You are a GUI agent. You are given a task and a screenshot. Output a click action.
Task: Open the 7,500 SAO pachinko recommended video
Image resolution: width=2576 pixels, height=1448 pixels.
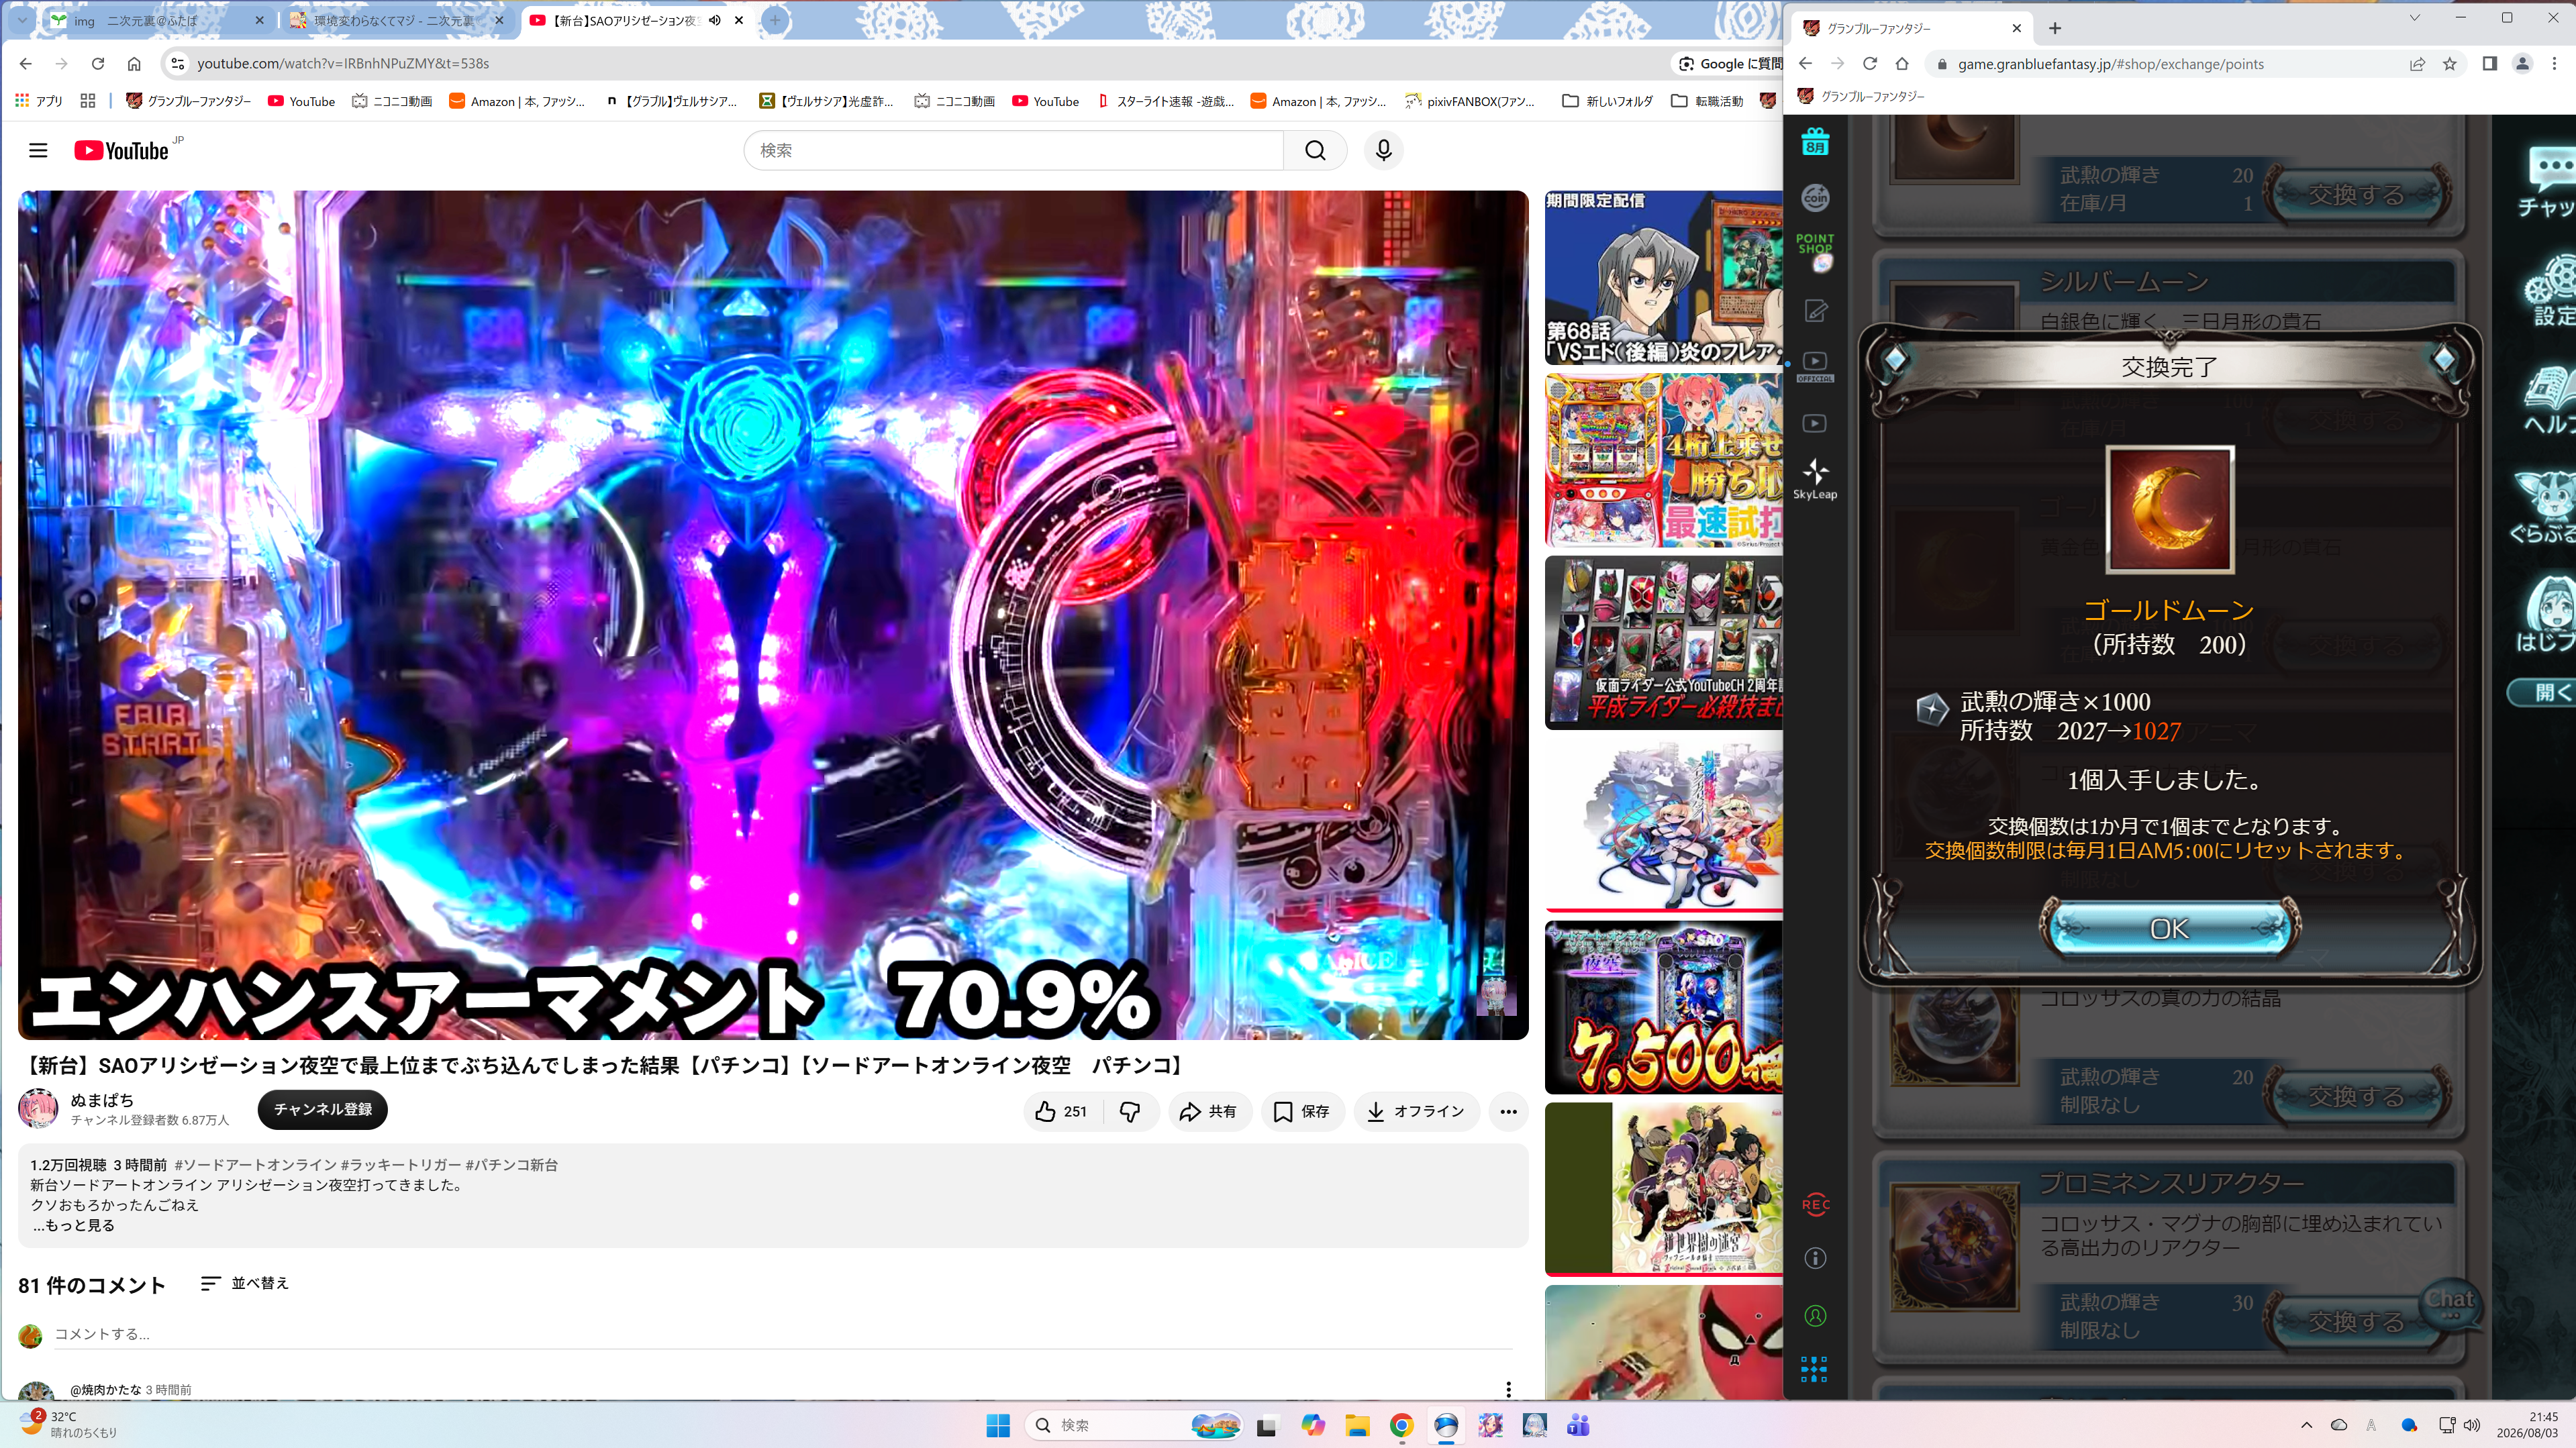pyautogui.click(x=1663, y=1007)
